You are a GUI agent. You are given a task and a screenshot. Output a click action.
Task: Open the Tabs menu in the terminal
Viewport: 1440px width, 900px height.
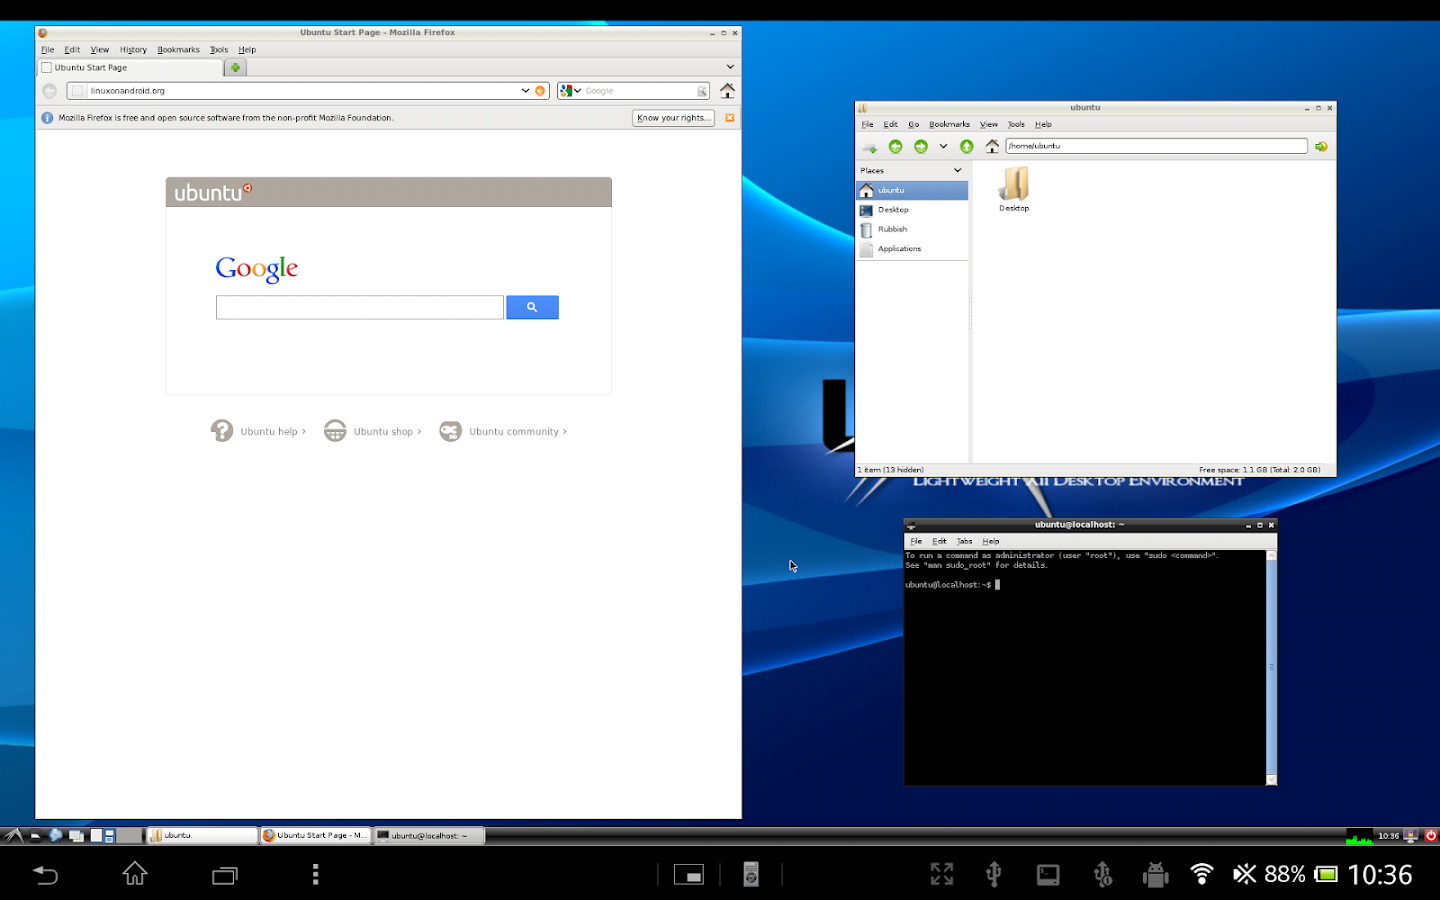click(x=964, y=540)
